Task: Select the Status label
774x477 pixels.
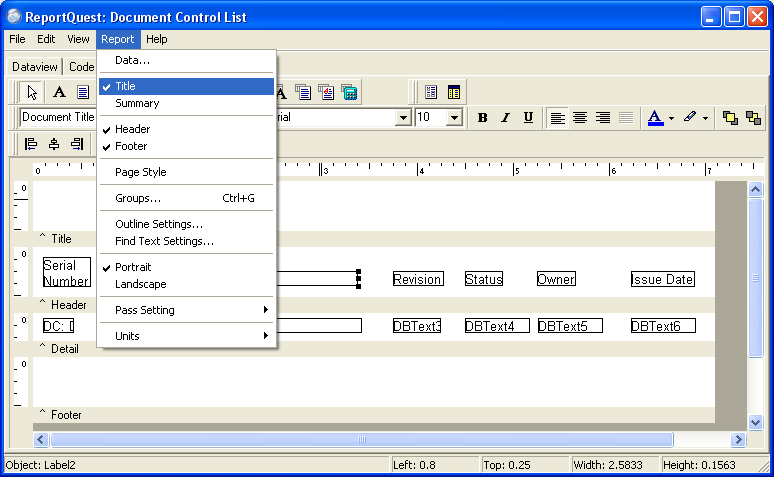Action: point(484,279)
